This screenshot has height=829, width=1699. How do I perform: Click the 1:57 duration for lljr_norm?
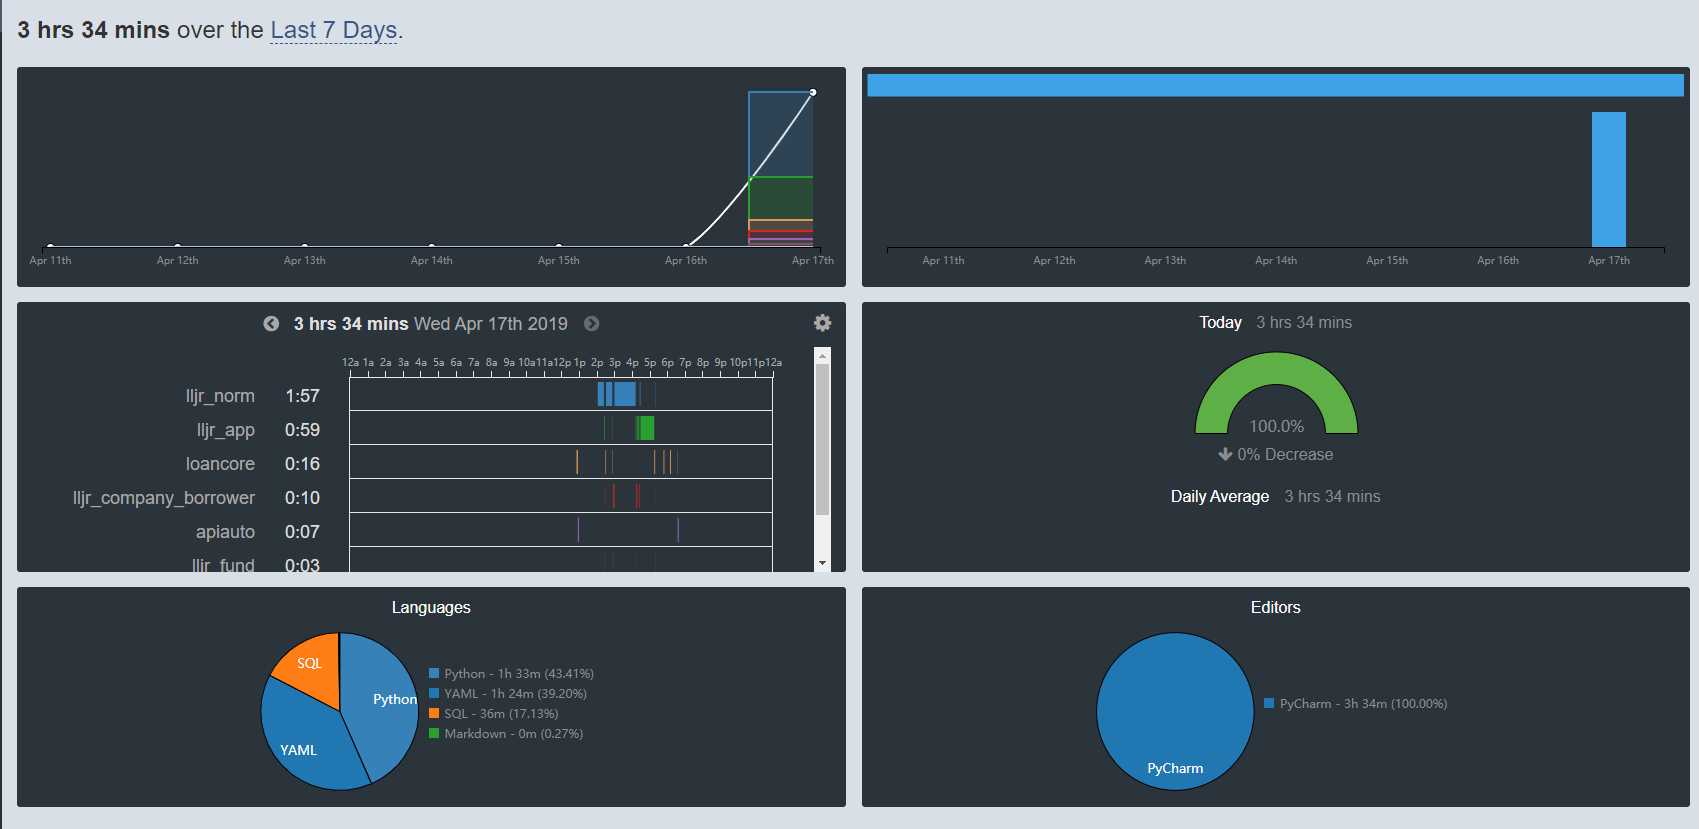pyautogui.click(x=302, y=396)
